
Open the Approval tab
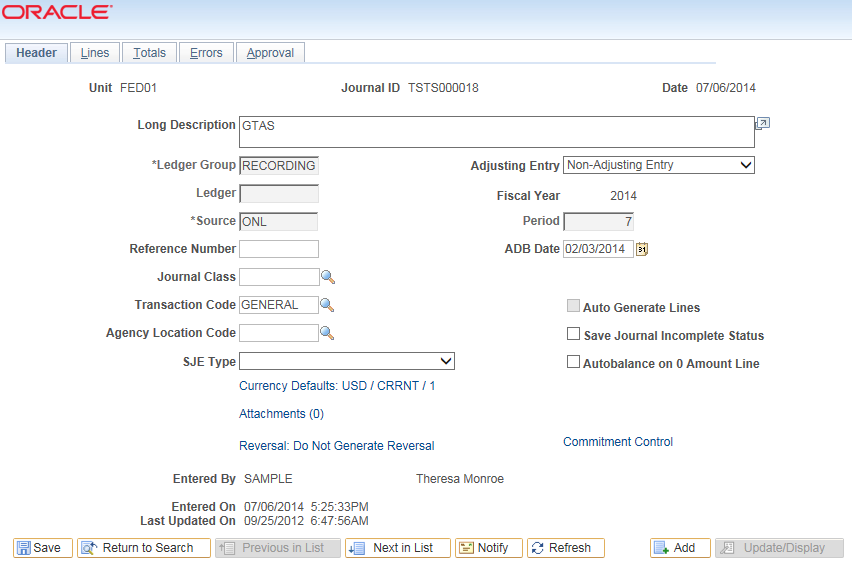pyautogui.click(x=270, y=53)
